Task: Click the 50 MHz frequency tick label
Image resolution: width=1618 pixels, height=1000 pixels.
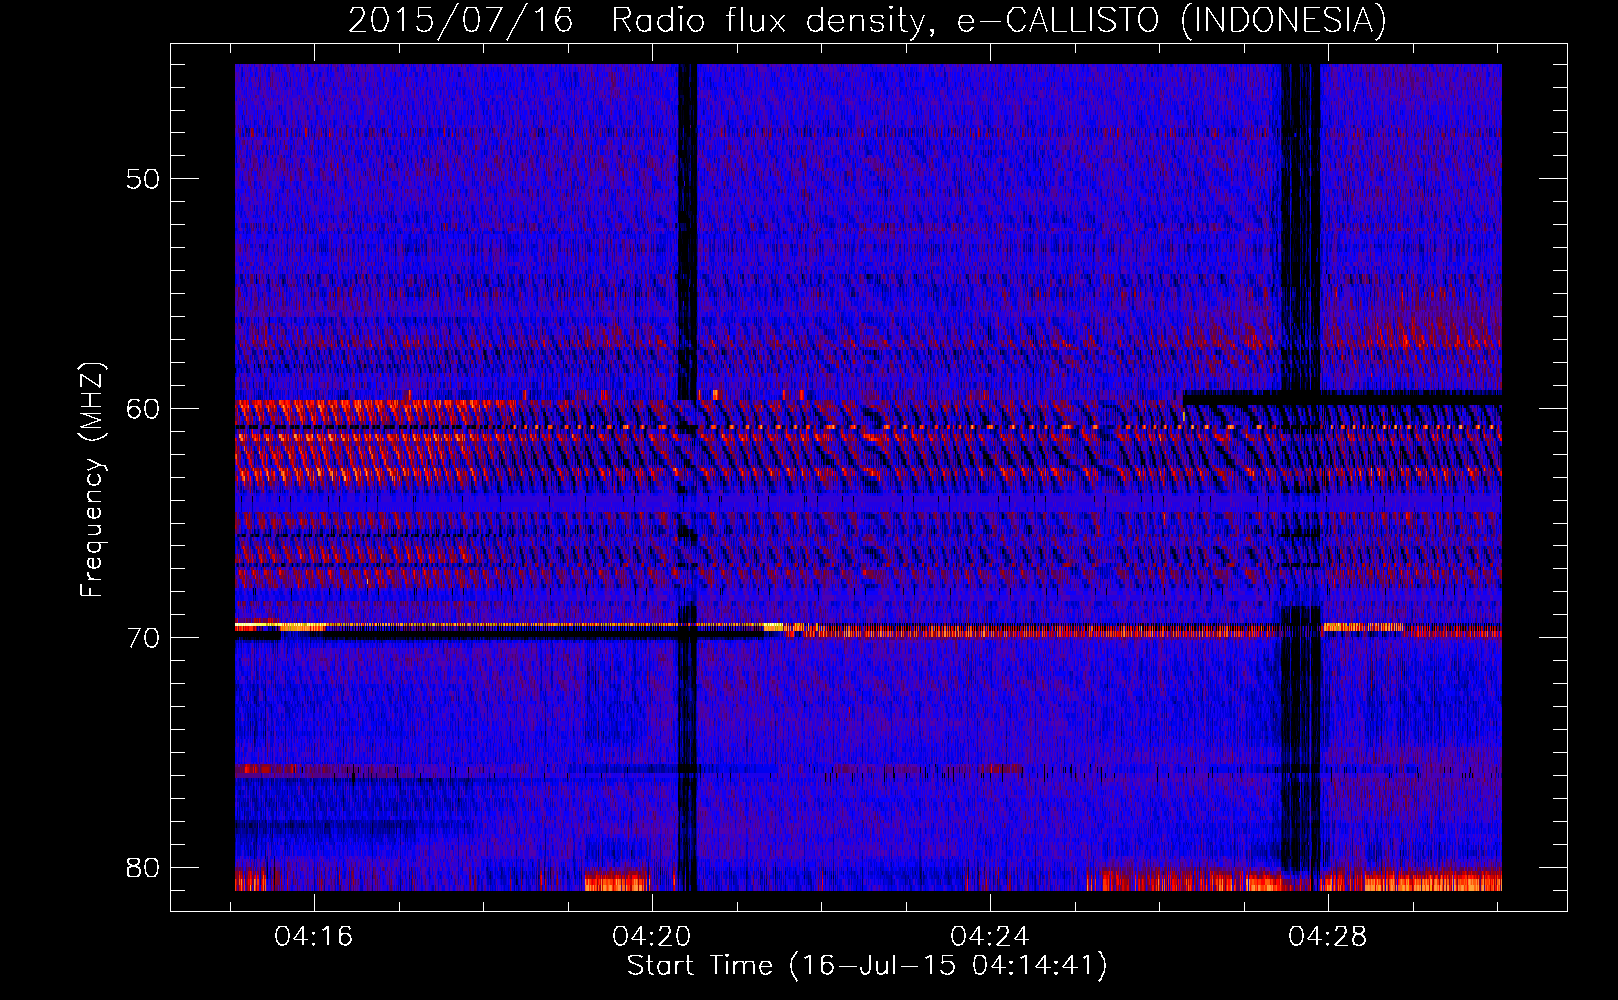Action: [143, 179]
